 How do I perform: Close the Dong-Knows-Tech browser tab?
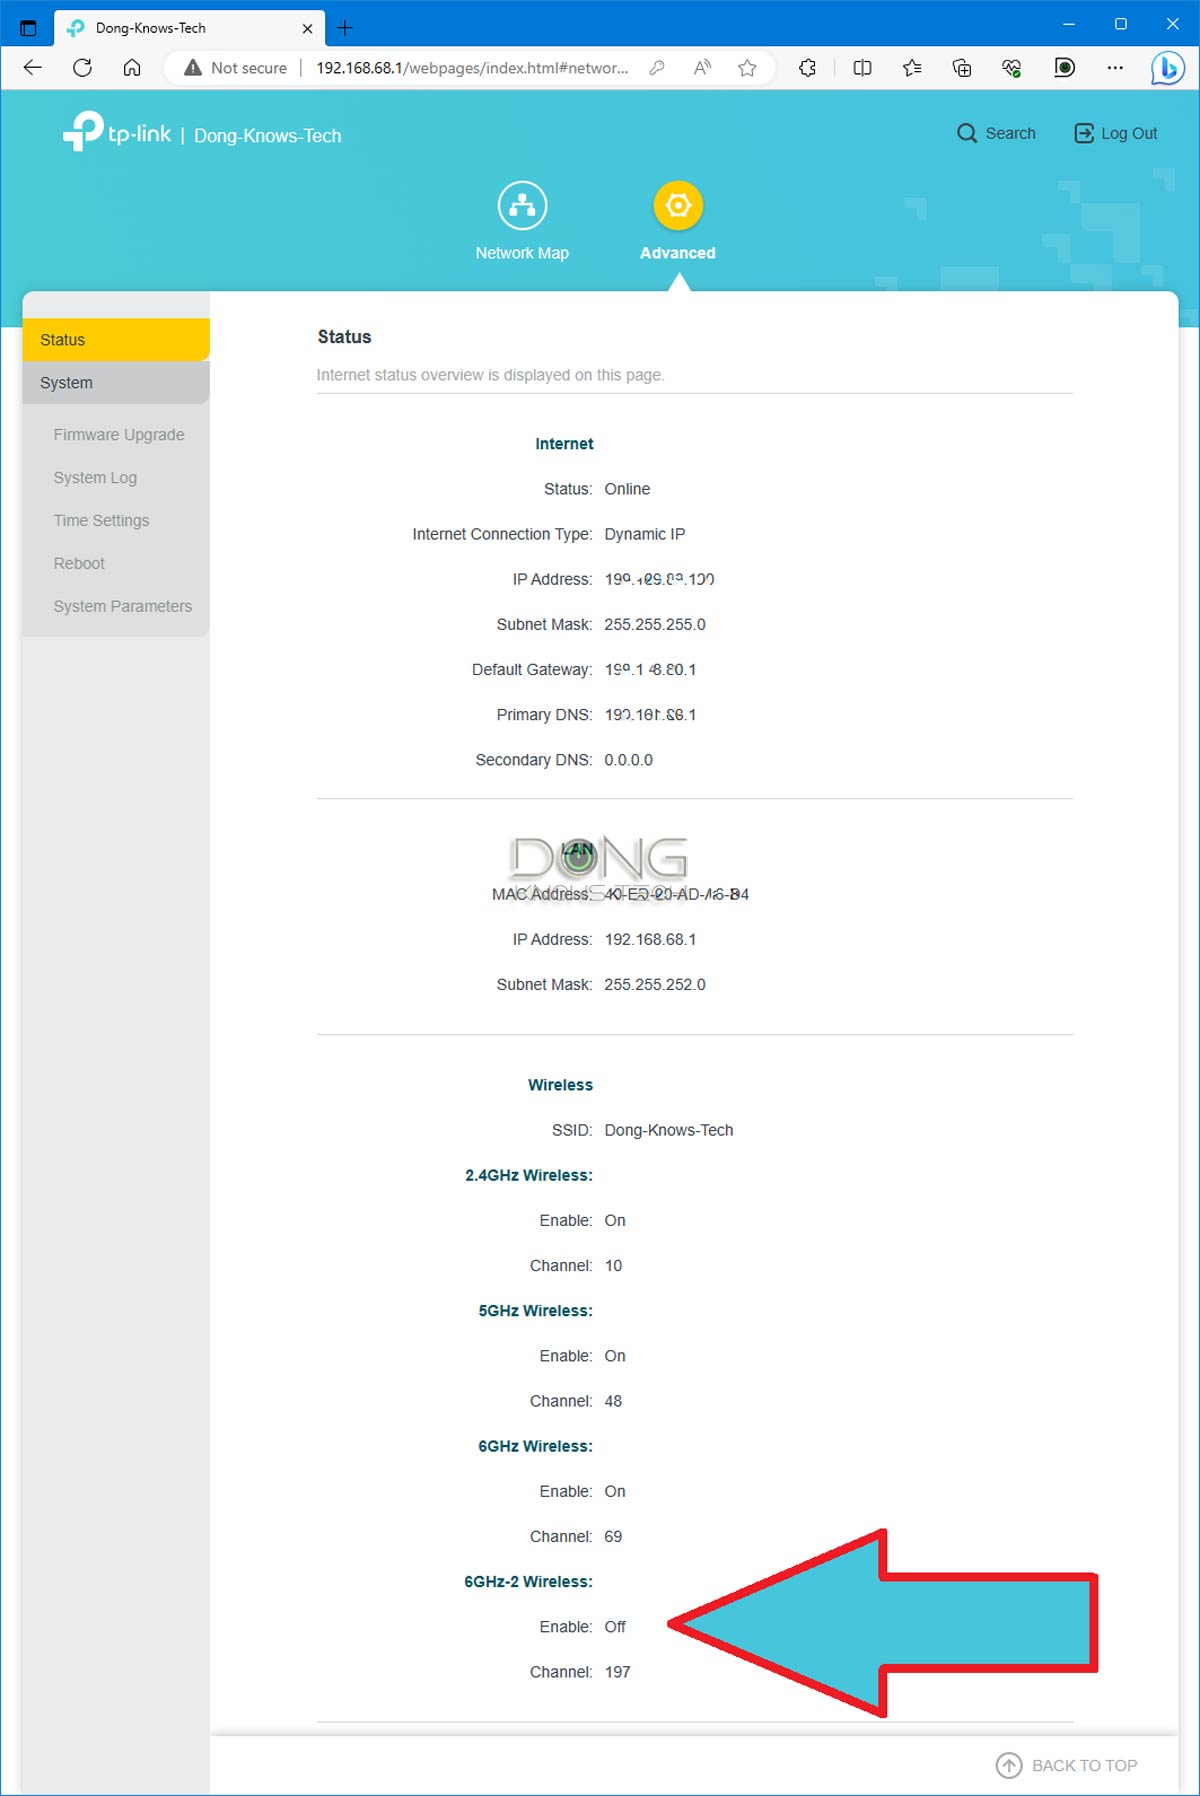click(307, 28)
